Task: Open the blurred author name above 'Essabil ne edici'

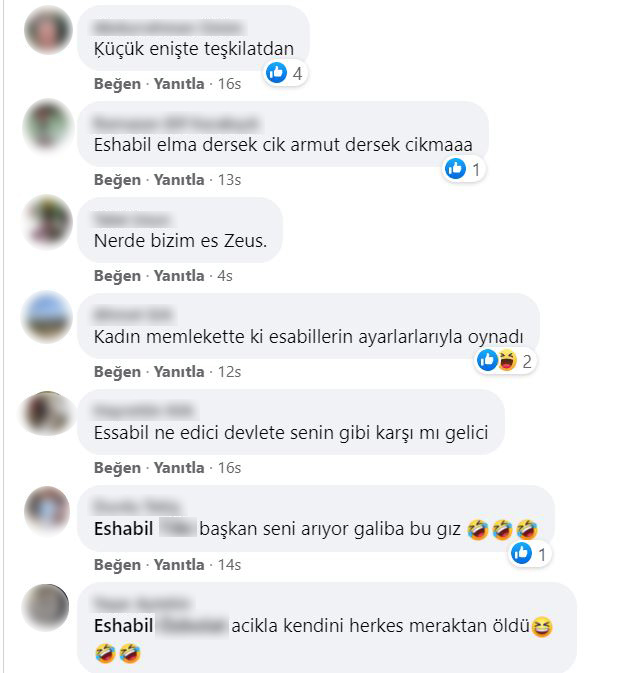Action: (144, 411)
